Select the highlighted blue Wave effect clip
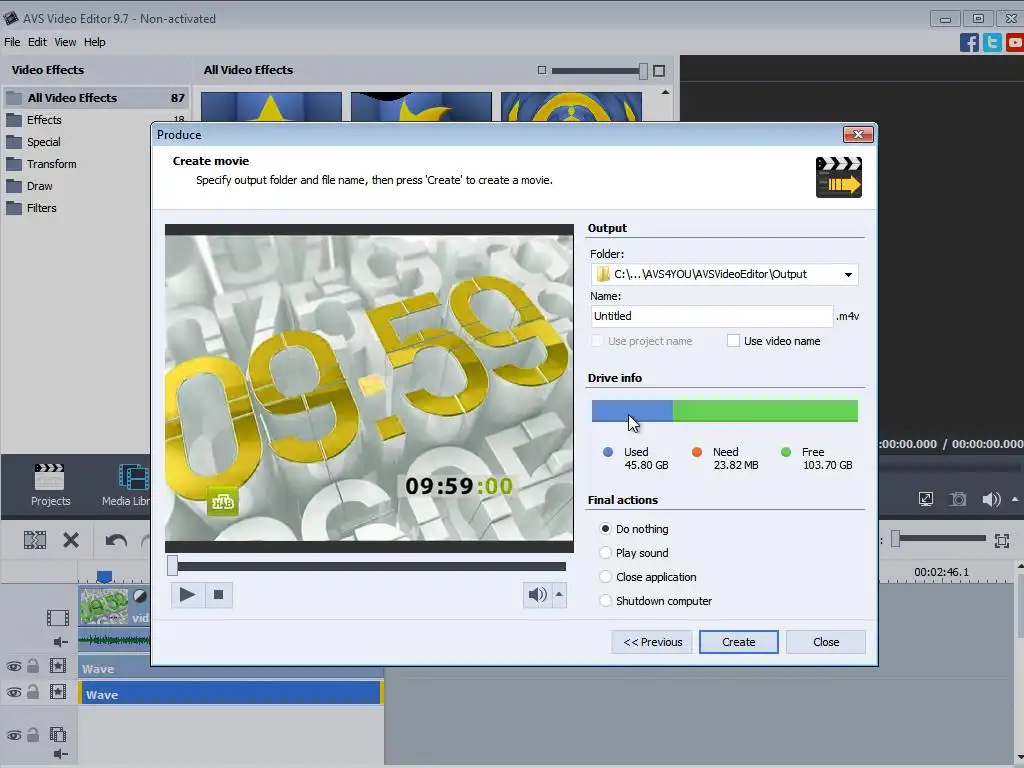Screen dimensions: 1024x768 tap(230, 694)
